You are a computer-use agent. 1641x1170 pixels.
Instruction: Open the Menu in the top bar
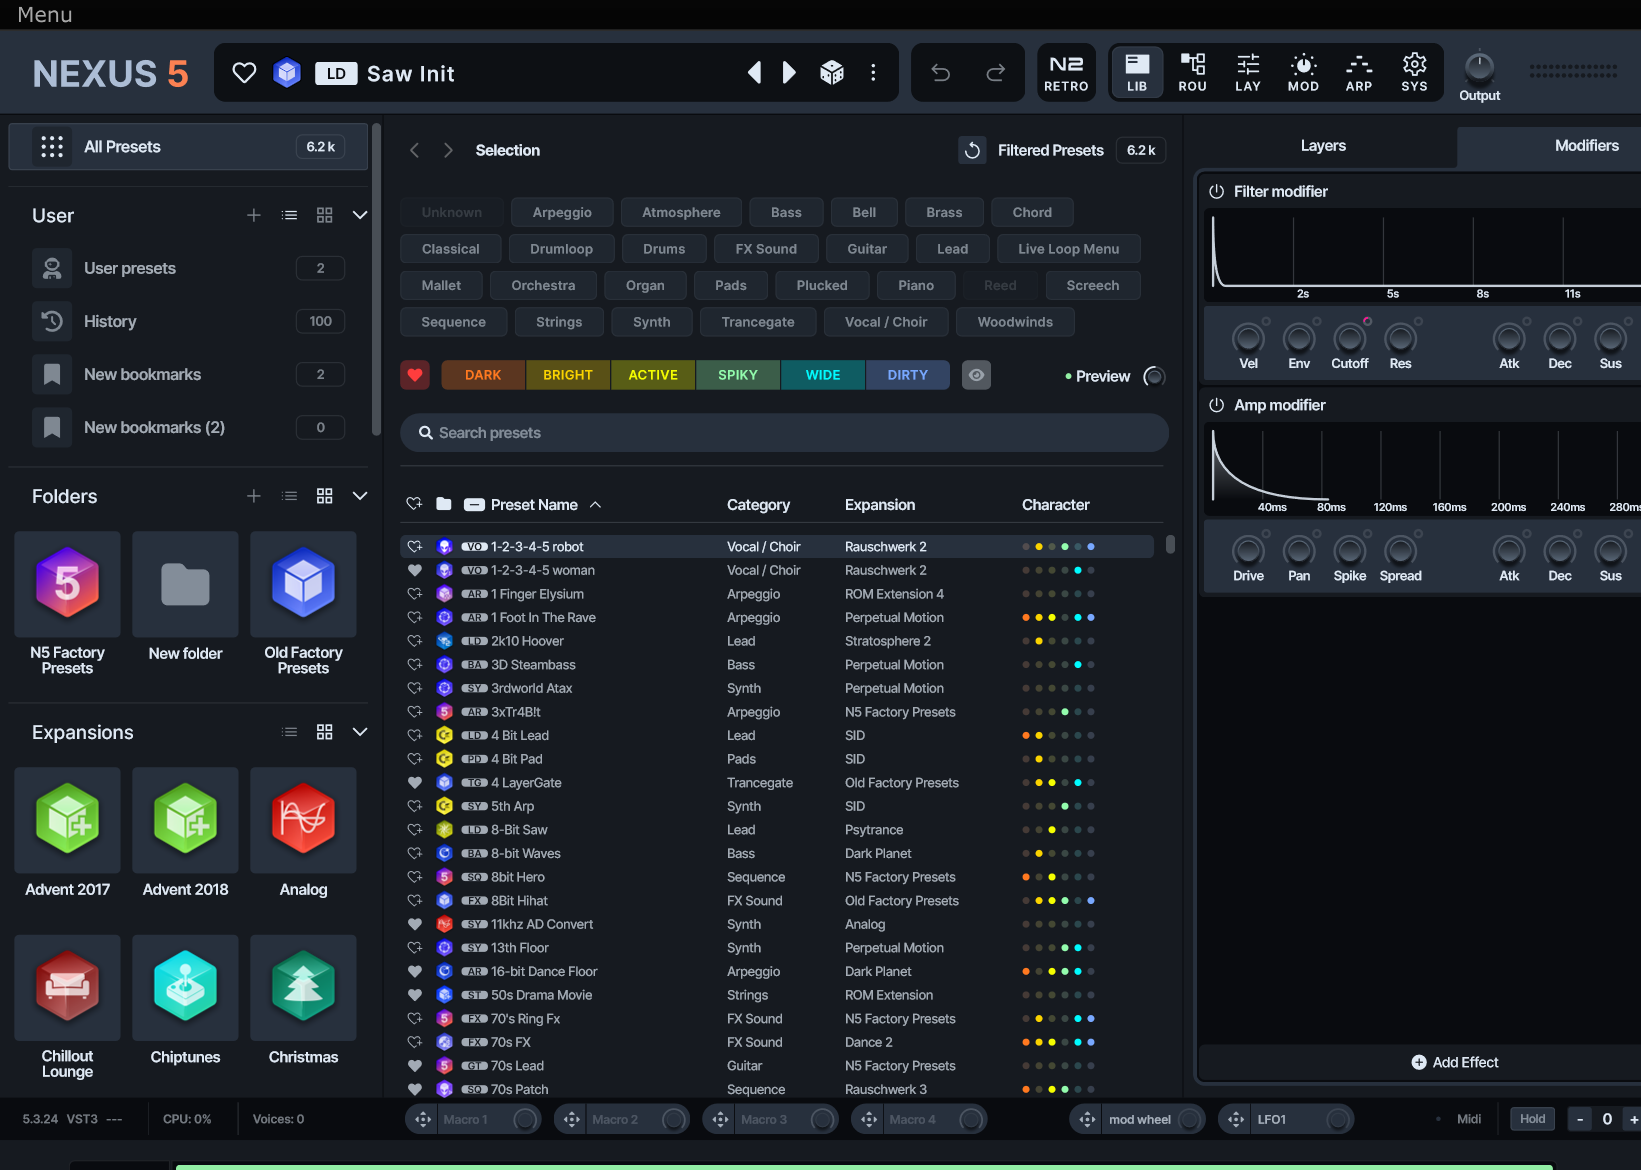tap(45, 15)
